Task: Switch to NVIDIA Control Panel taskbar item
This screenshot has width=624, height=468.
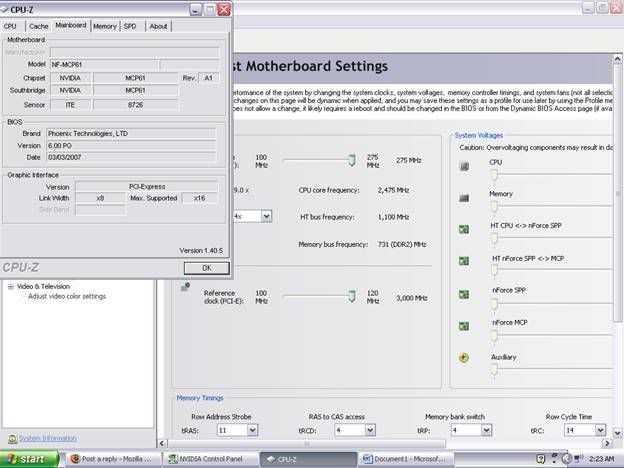Action: pyautogui.click(x=211, y=459)
